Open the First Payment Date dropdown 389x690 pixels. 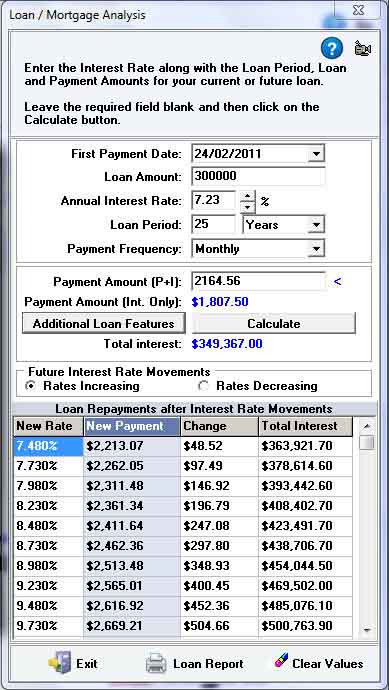[316, 154]
